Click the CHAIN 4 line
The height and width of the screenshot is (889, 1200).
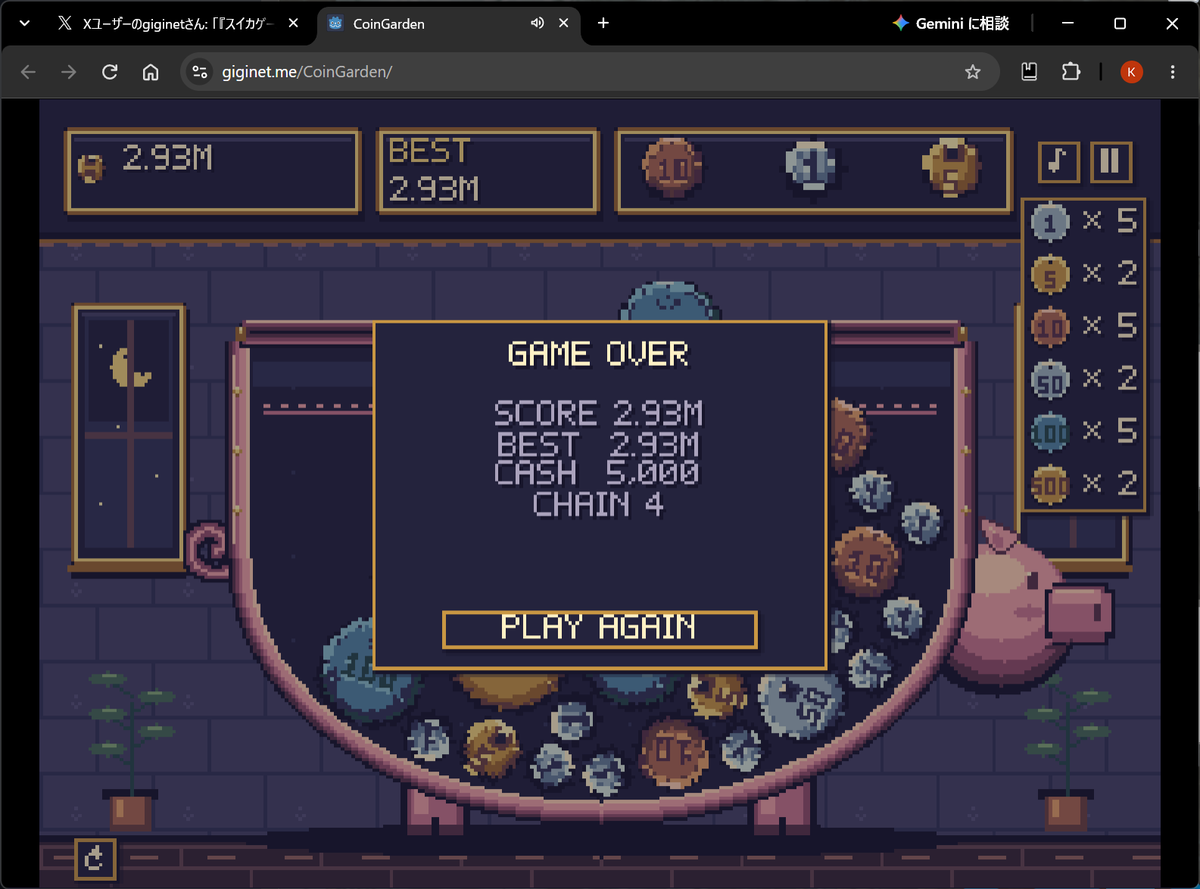click(598, 503)
